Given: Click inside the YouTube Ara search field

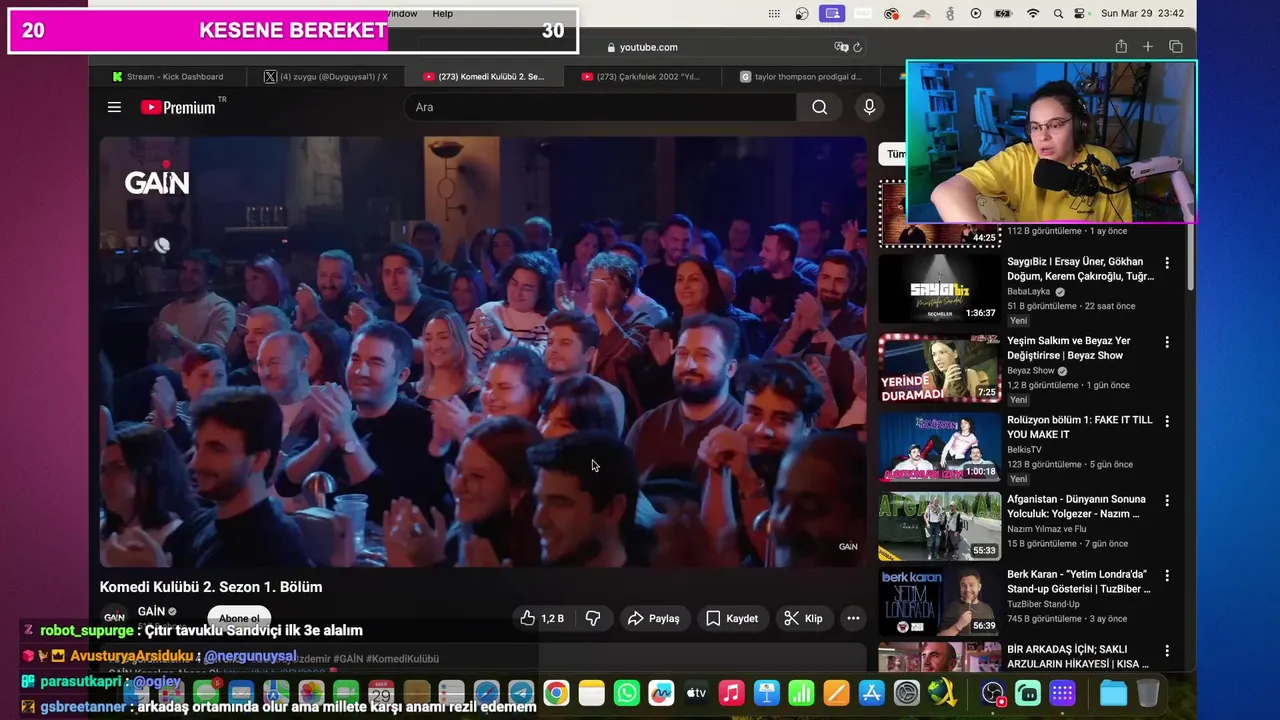Looking at the screenshot, I should (600, 107).
